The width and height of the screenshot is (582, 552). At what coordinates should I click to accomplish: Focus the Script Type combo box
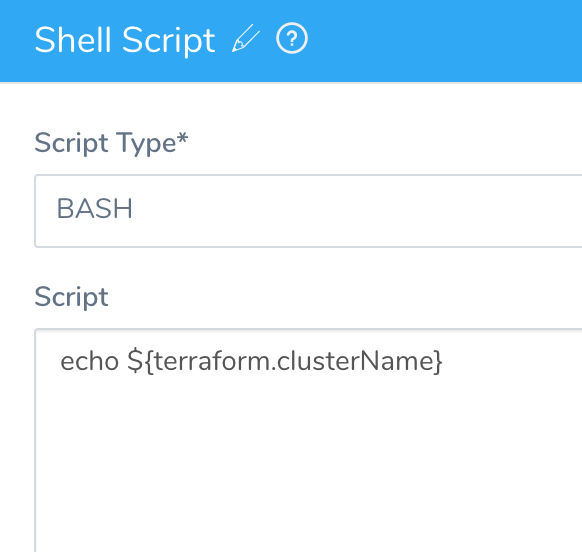[x=308, y=210]
